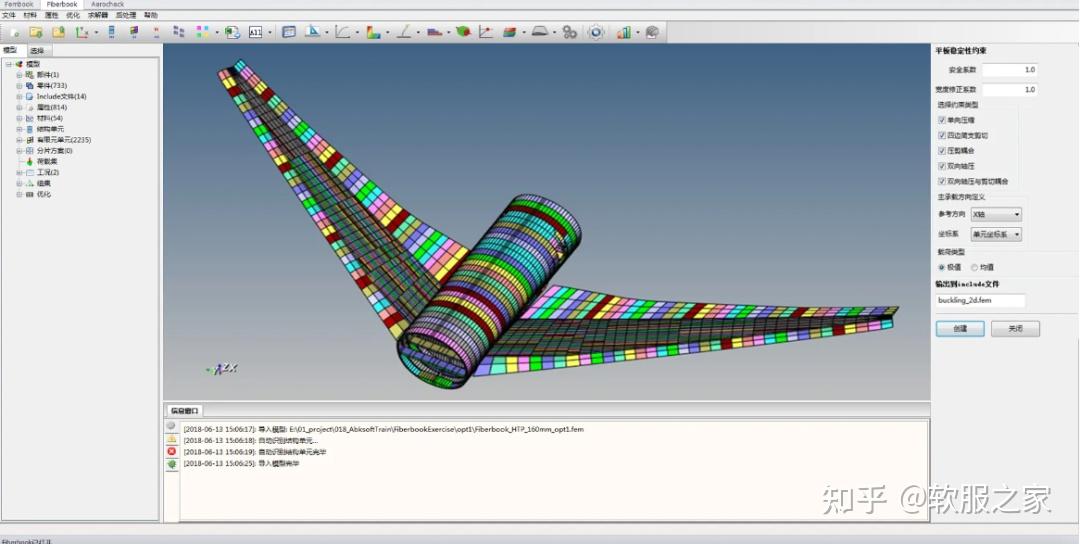Image resolution: width=1080 pixels, height=544 pixels.
Task: Open the 后处理 menu
Action: pyautogui.click(x=126, y=15)
